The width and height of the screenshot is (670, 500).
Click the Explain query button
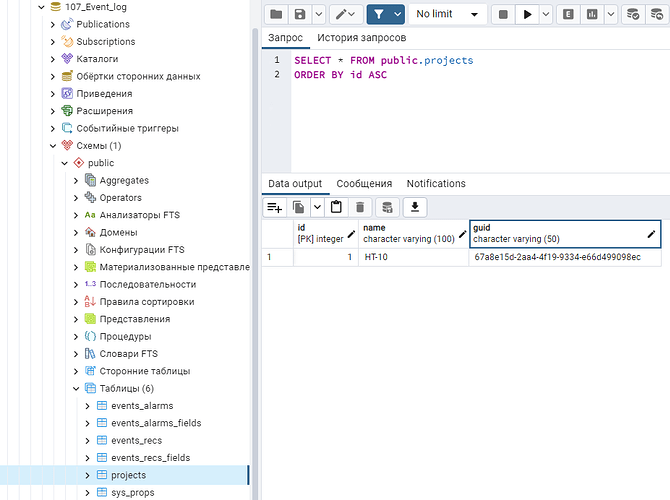569,15
